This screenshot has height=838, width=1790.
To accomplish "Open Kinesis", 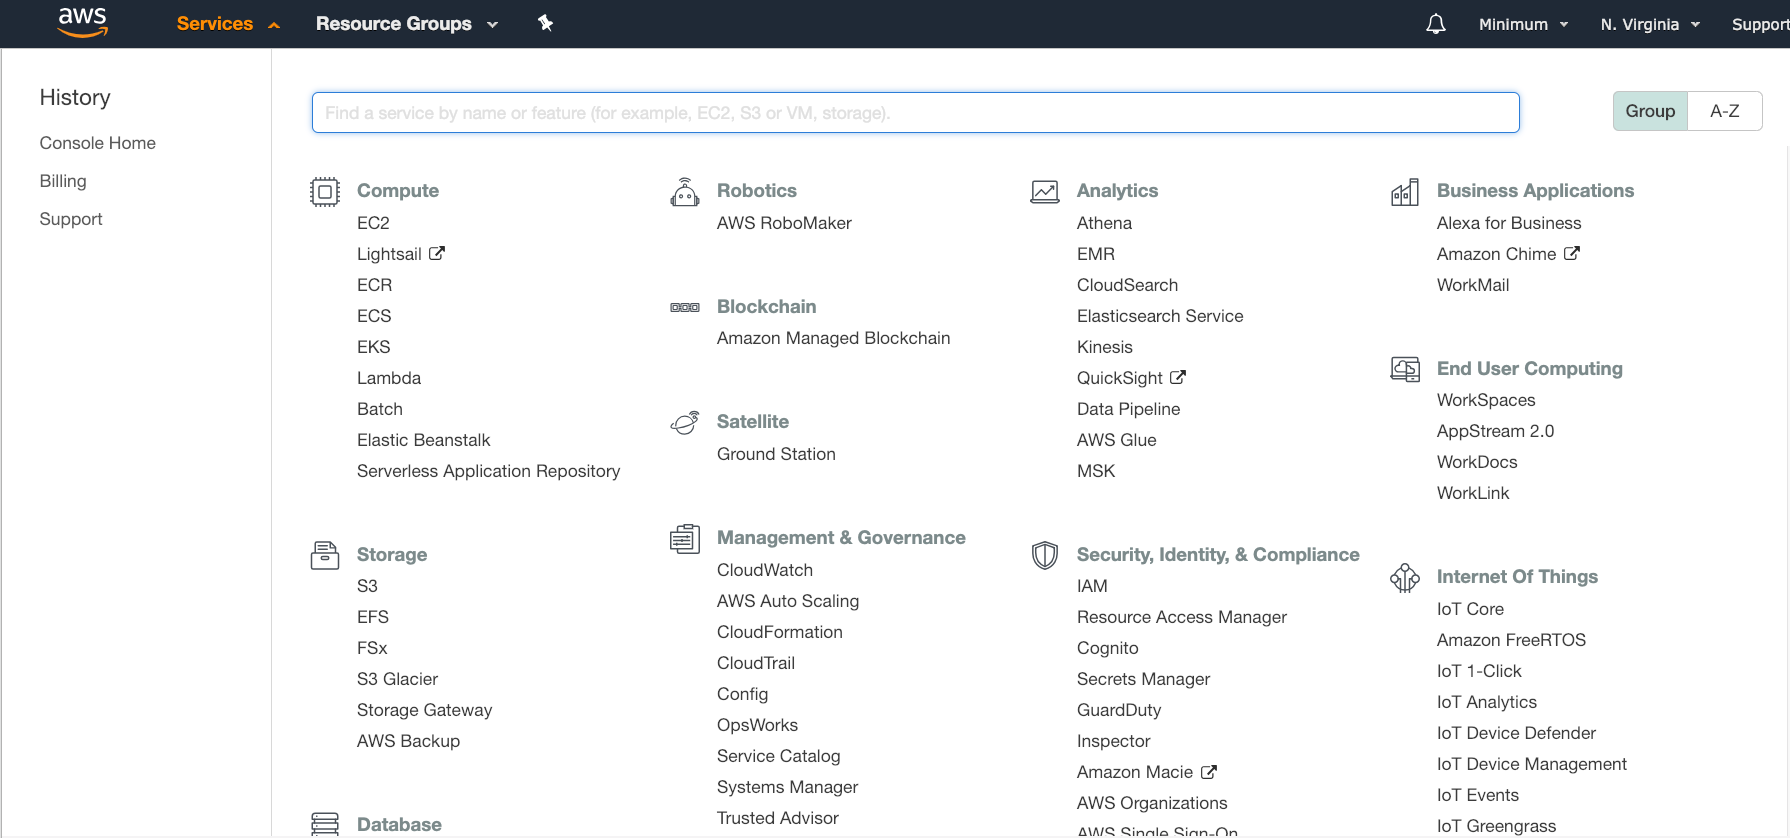I will (x=1105, y=347).
